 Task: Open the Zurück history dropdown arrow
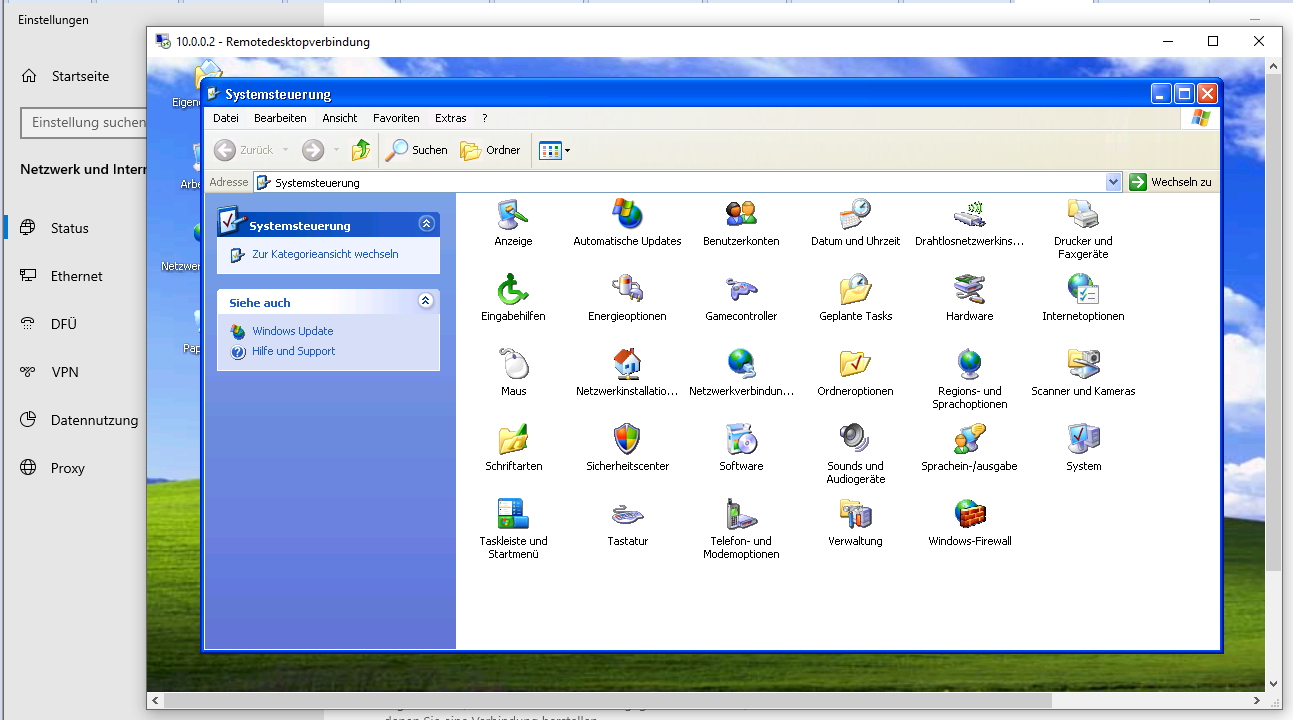pyautogui.click(x=285, y=150)
